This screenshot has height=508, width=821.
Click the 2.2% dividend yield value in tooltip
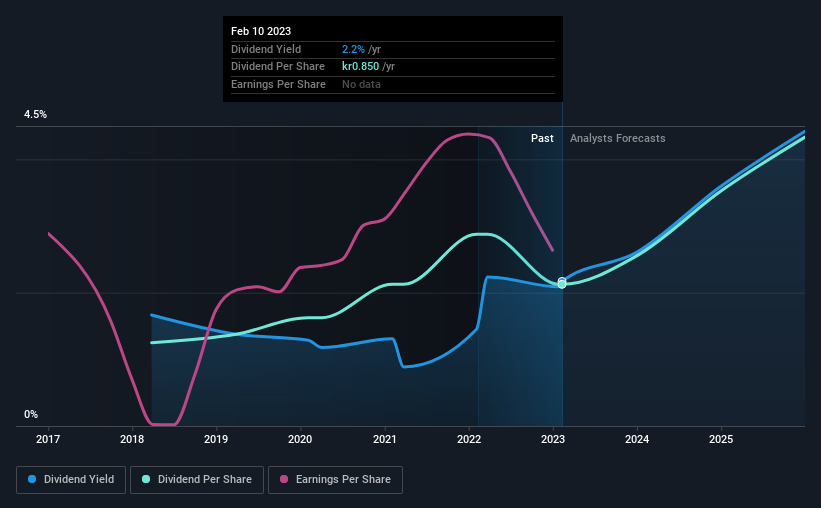(x=353, y=49)
